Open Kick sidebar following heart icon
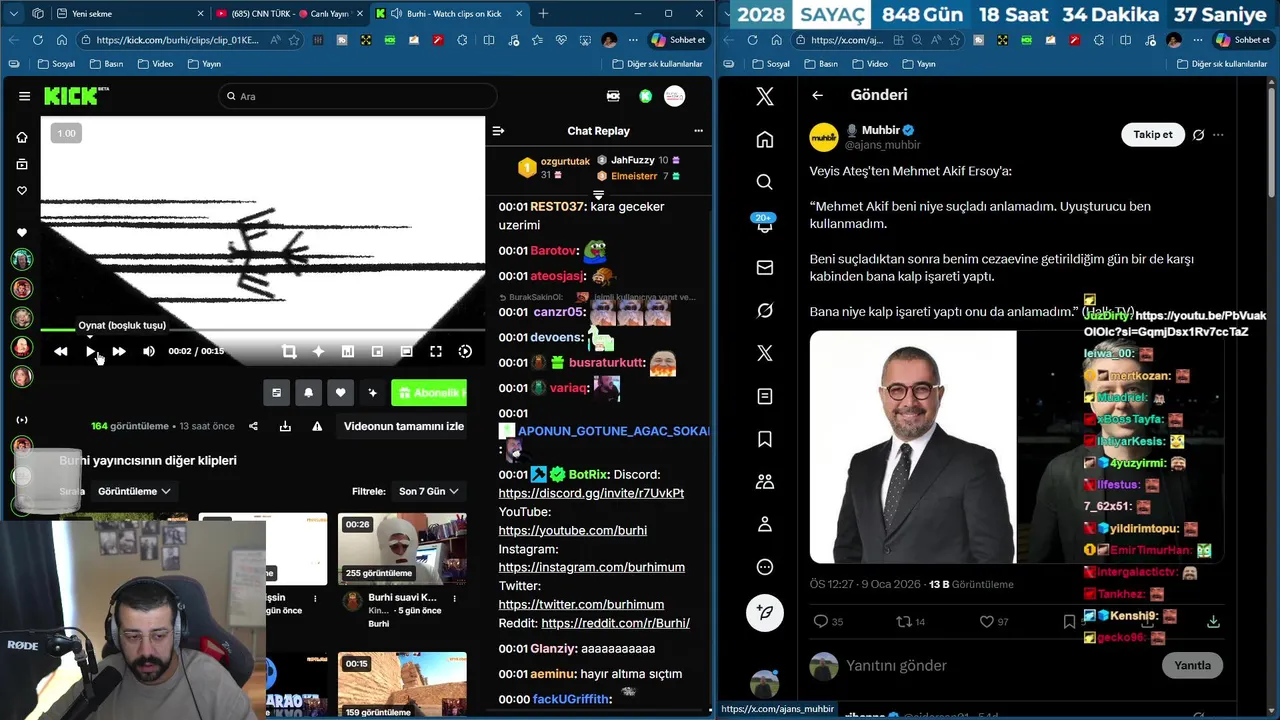This screenshot has width=1280, height=720. [x=22, y=191]
